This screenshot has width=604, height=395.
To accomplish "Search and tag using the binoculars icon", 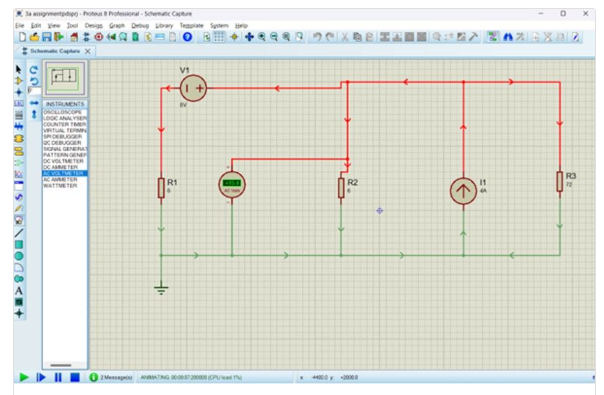I will tap(508, 37).
